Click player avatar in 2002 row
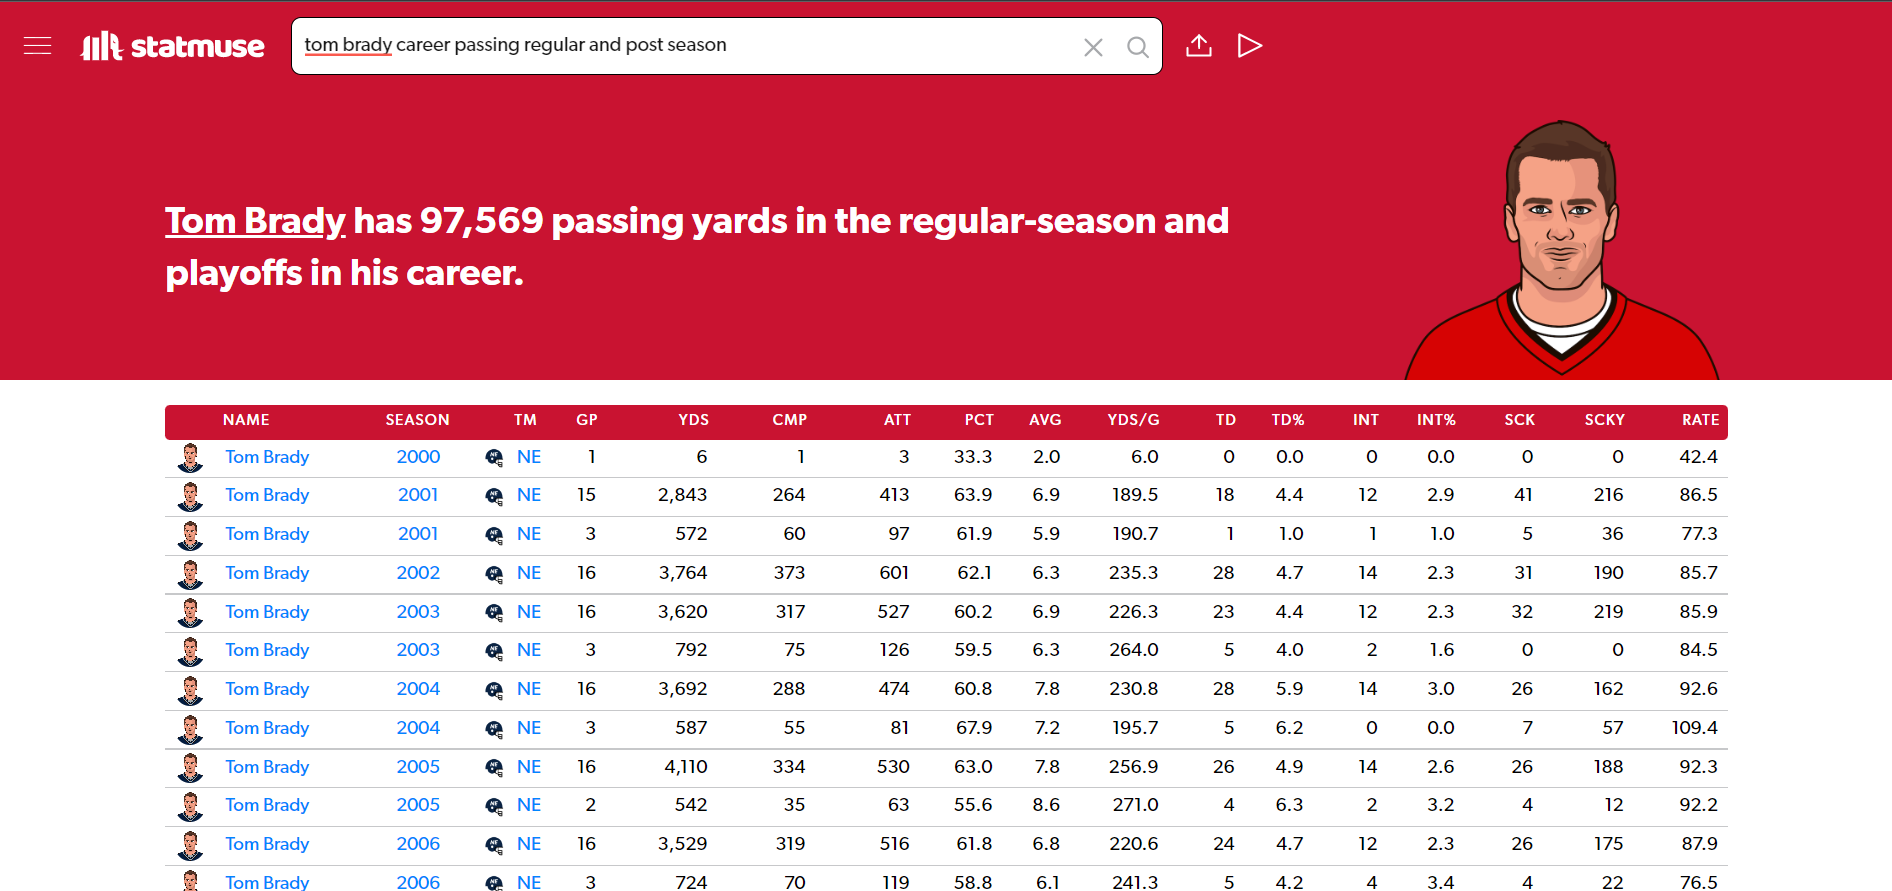The height and width of the screenshot is (891, 1892). tap(190, 574)
